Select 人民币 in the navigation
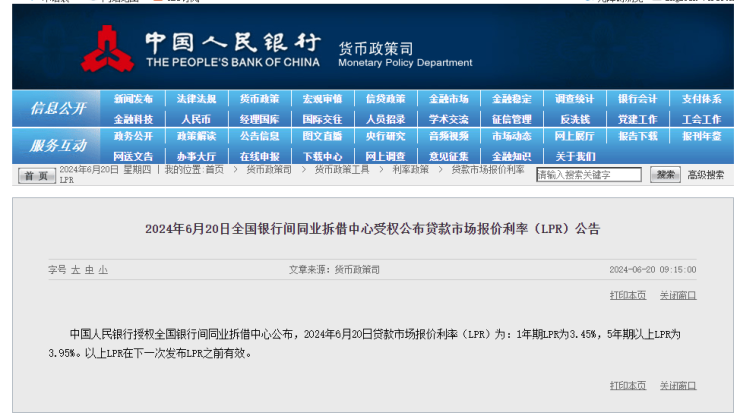 tap(196, 119)
